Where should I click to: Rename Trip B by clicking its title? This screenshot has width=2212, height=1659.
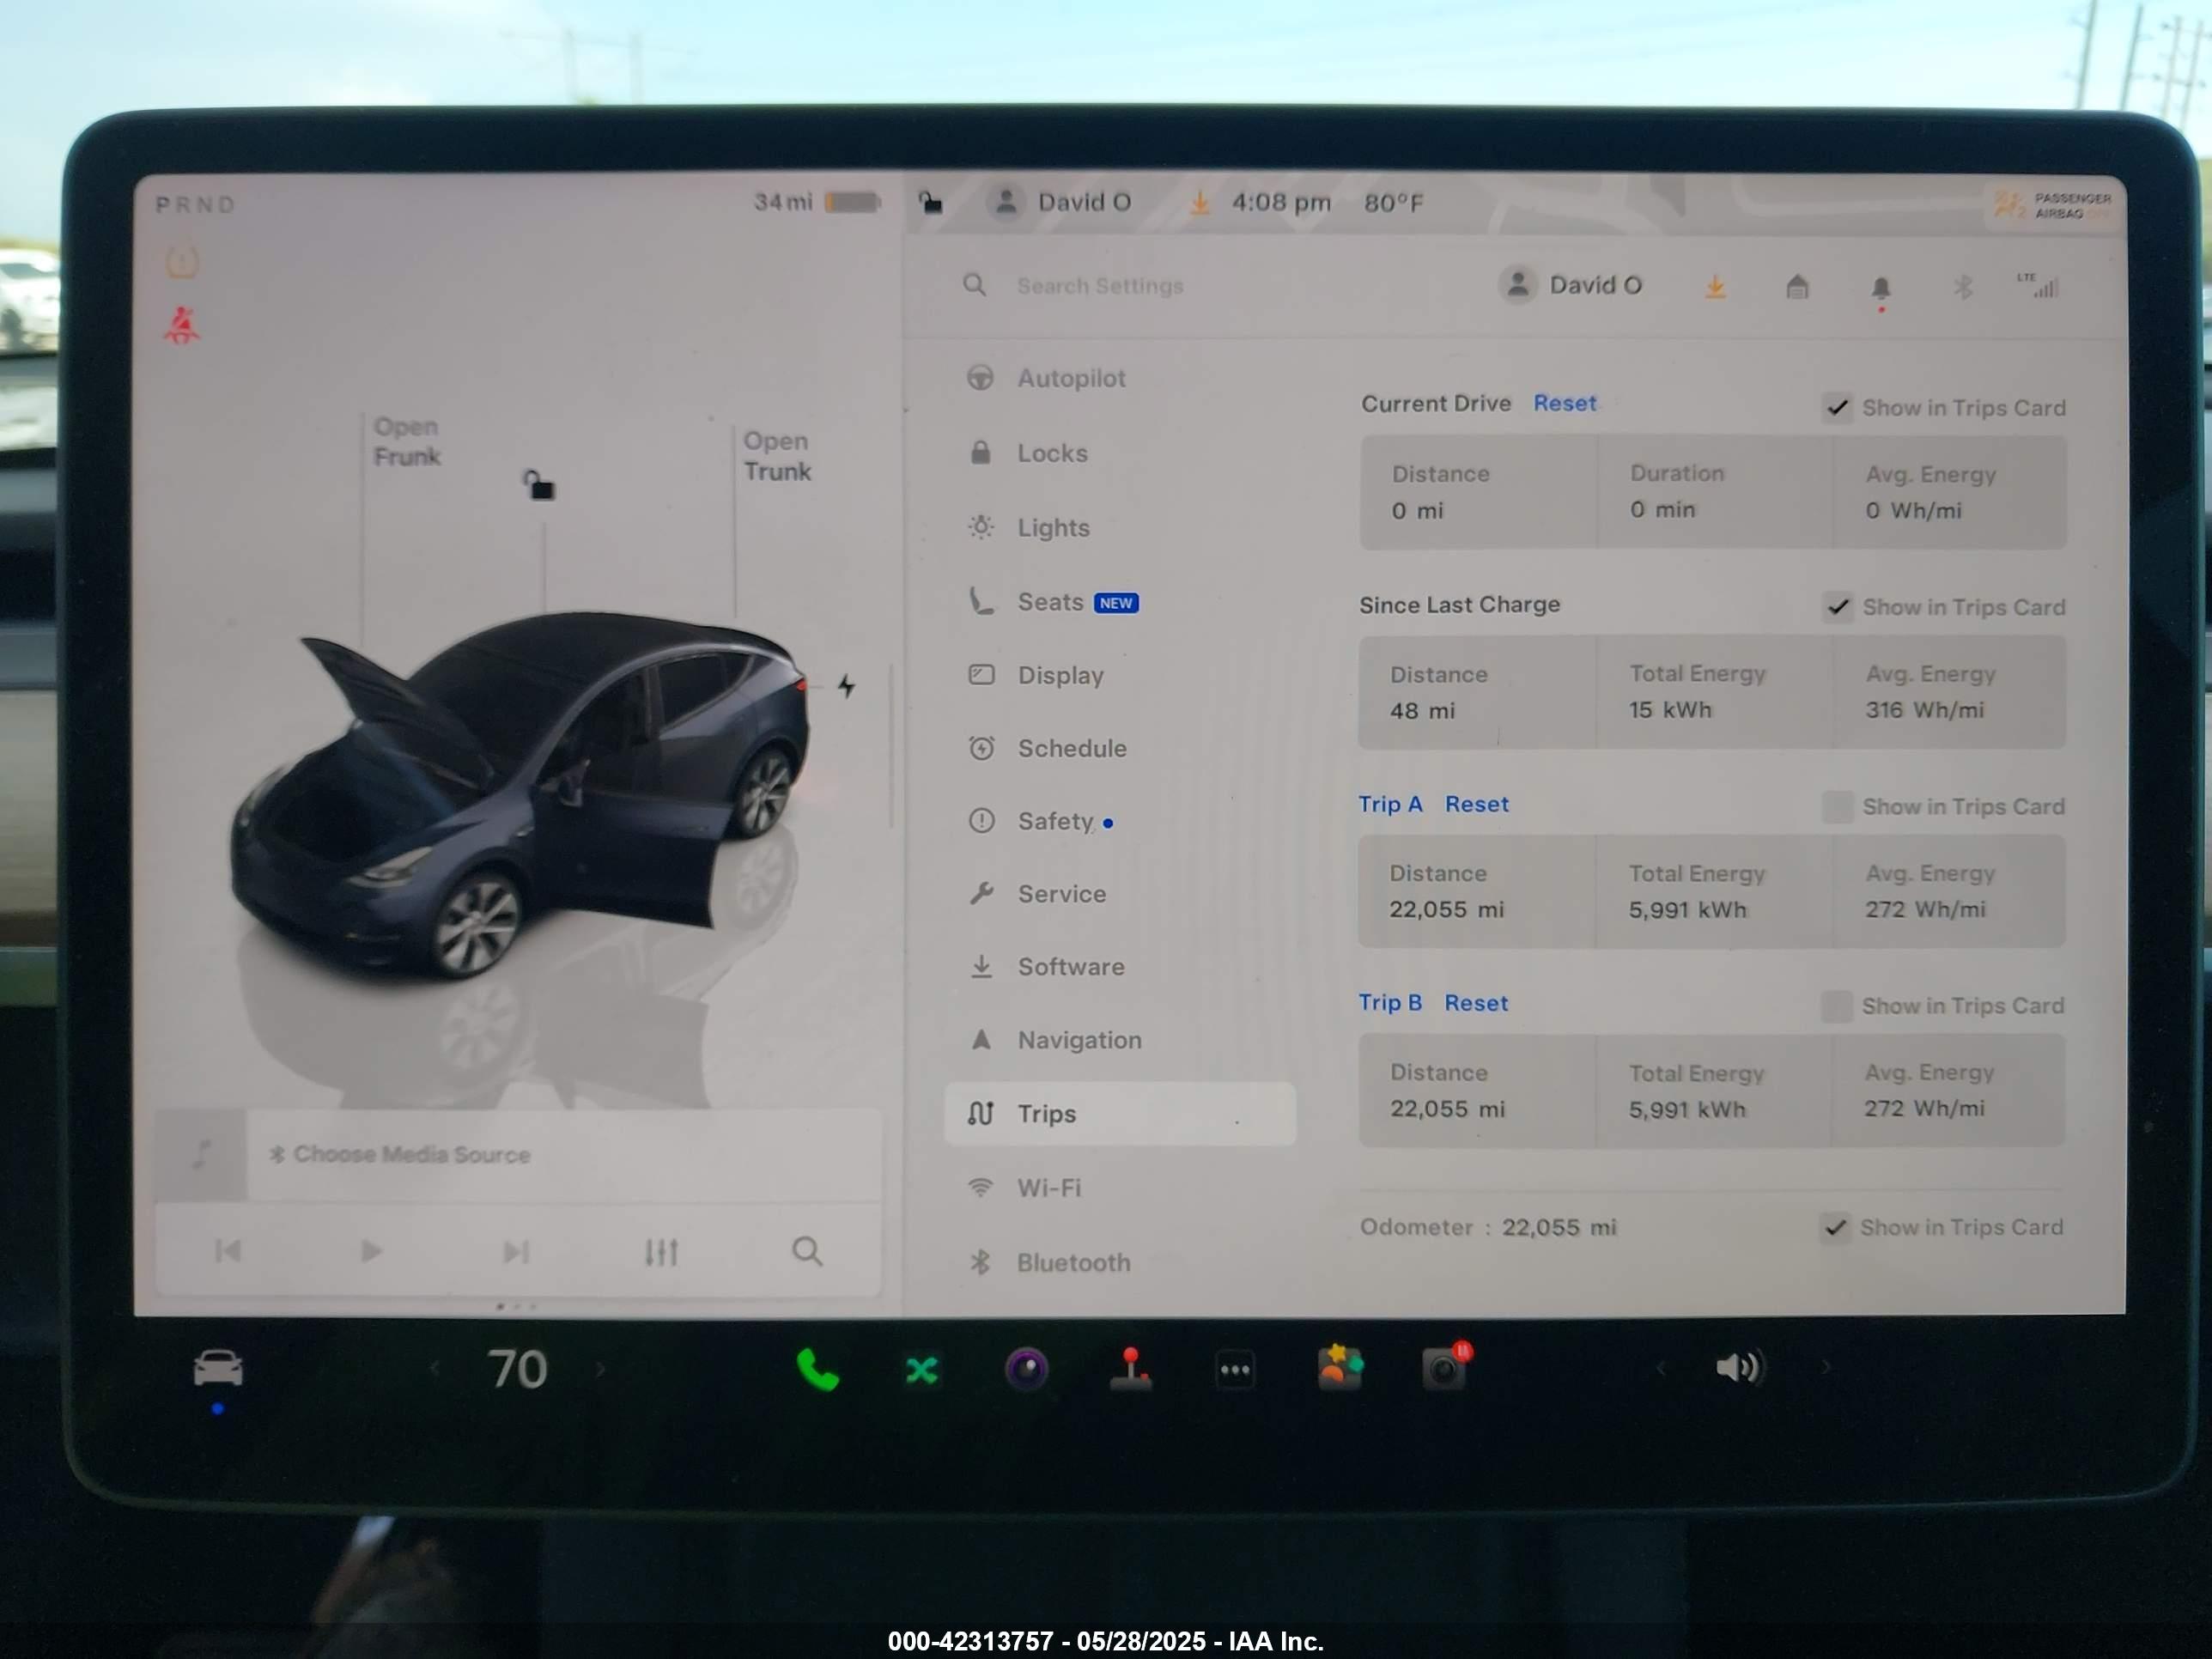pyautogui.click(x=1390, y=1003)
